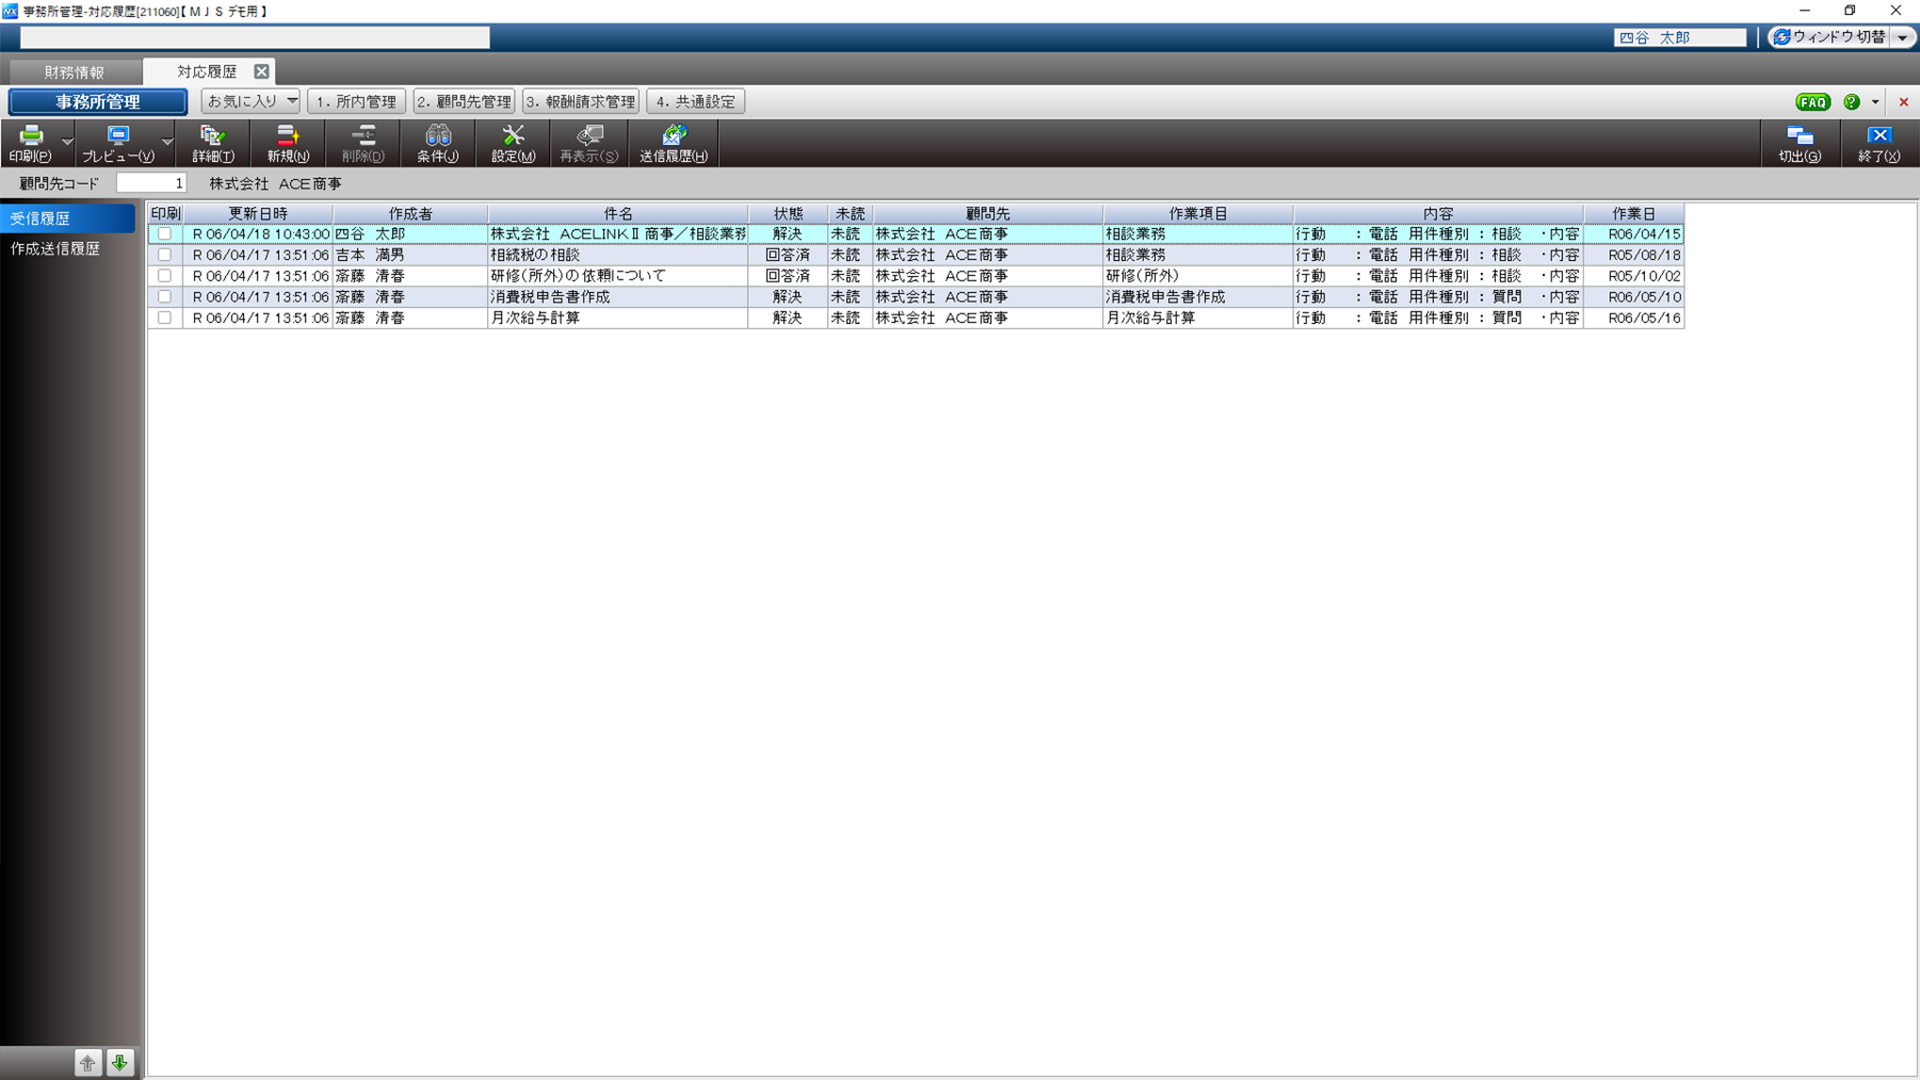Click the 内容 column header

pyautogui.click(x=1438, y=214)
